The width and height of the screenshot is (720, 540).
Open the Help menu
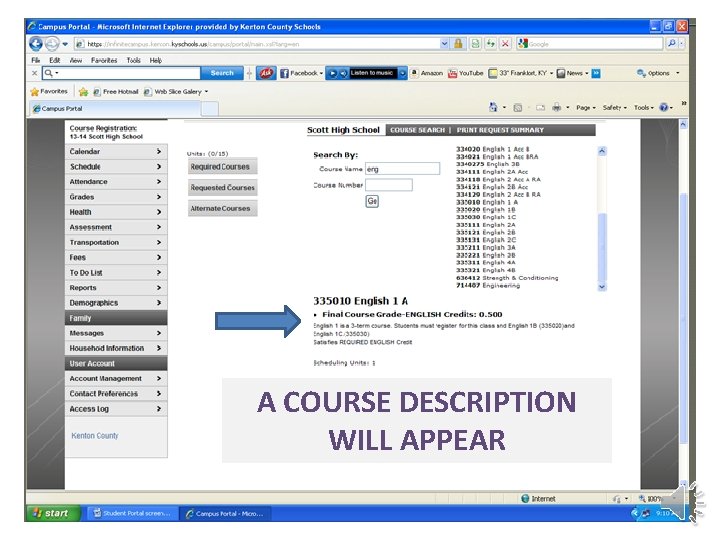(156, 60)
